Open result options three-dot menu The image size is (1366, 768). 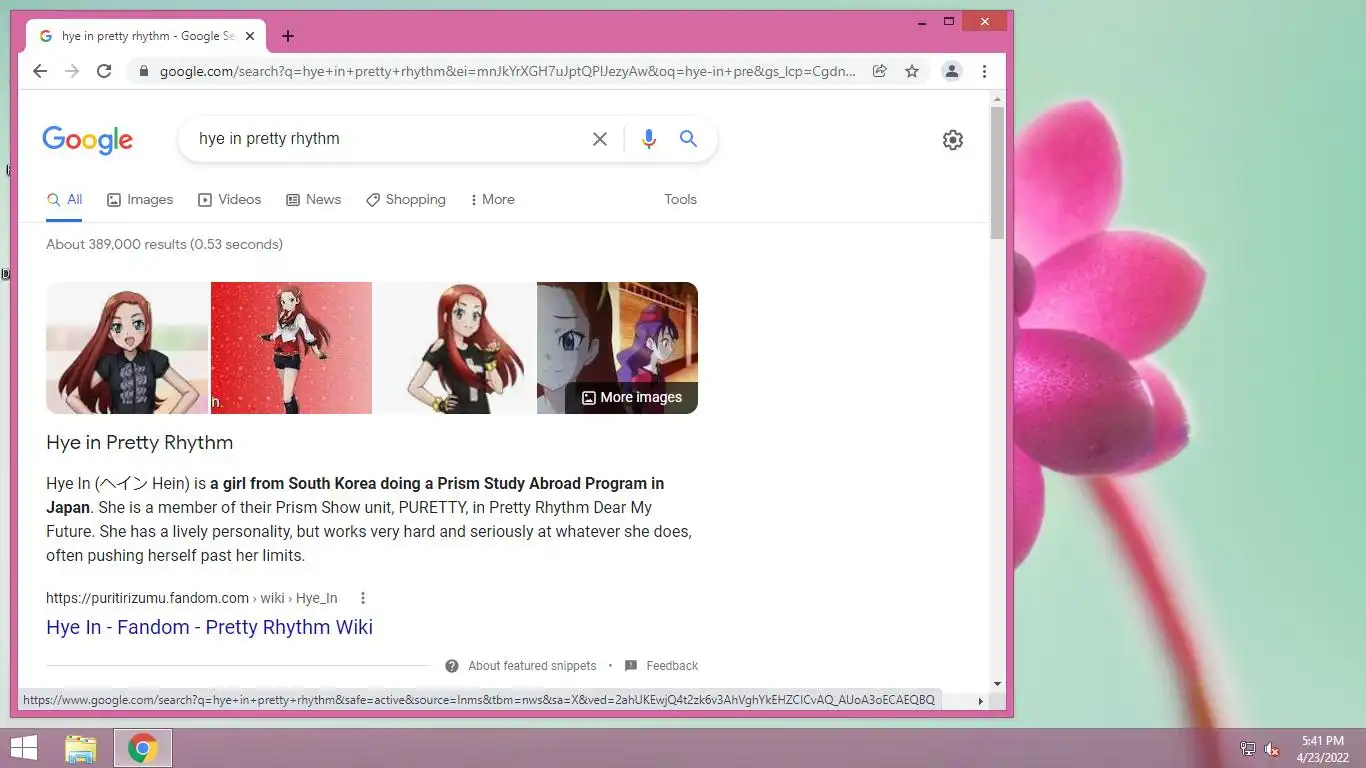pyautogui.click(x=363, y=598)
